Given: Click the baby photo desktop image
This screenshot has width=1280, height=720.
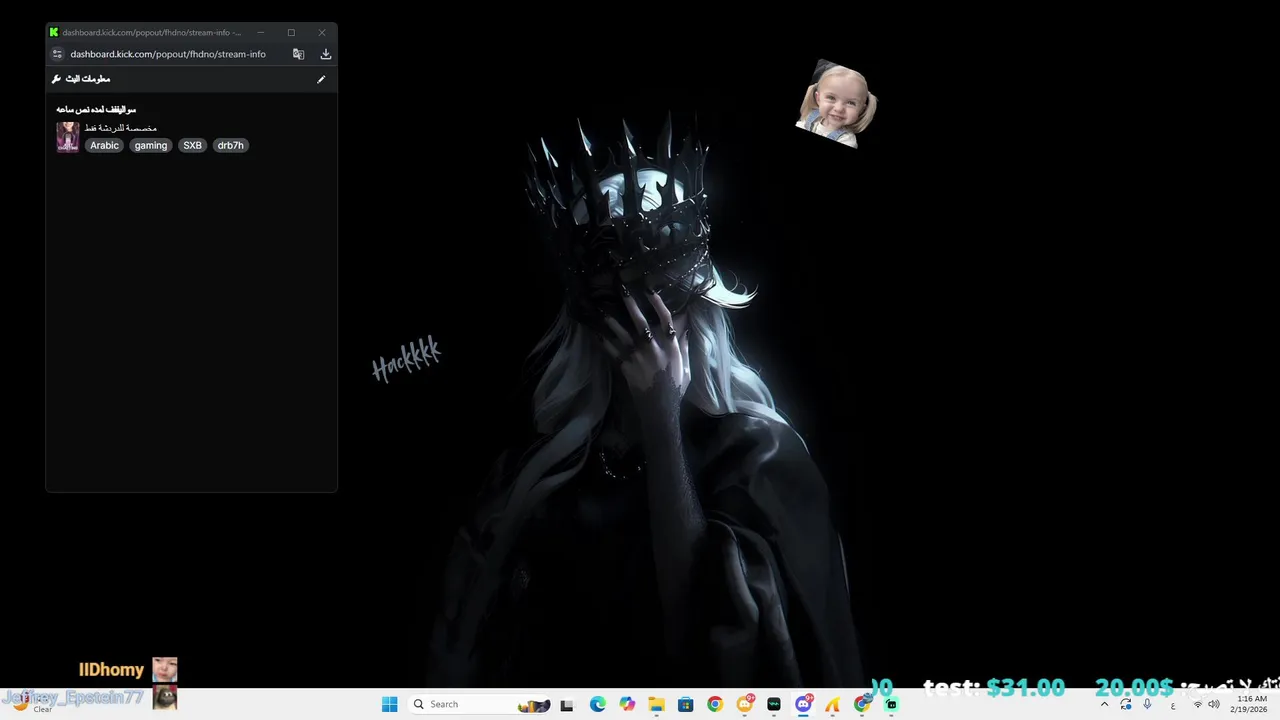Looking at the screenshot, I should coord(836,104).
